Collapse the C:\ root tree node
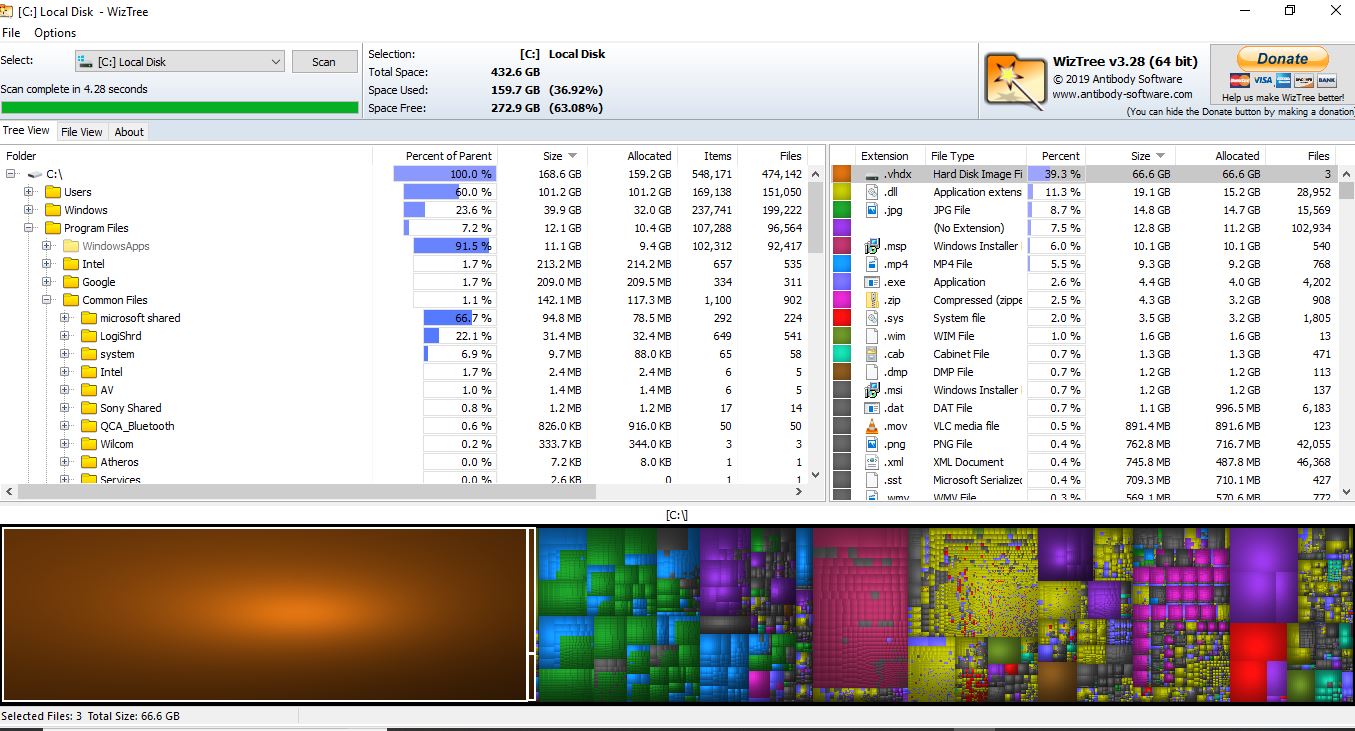This screenshot has width=1355, height=731. [x=11, y=174]
